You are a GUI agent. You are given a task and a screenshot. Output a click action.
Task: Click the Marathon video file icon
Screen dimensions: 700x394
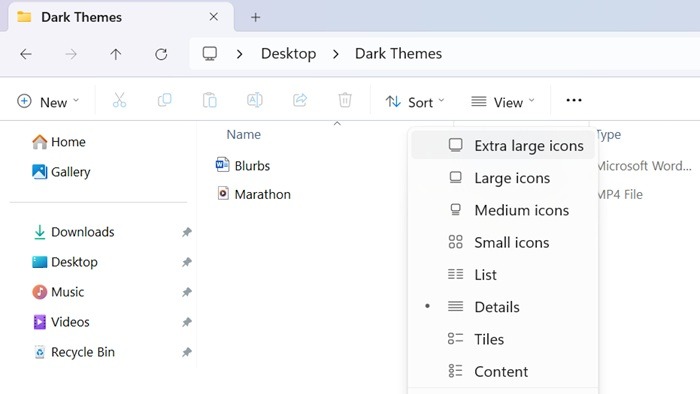point(223,194)
